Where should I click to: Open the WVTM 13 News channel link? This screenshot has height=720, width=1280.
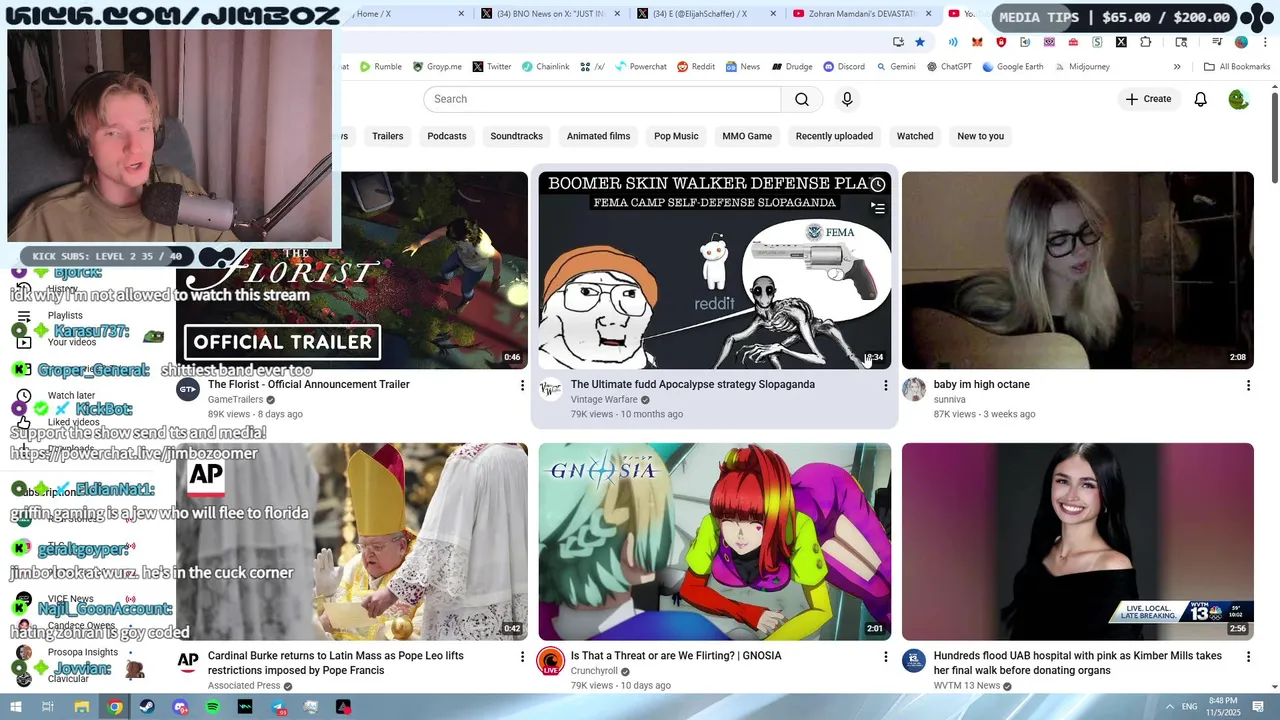point(967,686)
